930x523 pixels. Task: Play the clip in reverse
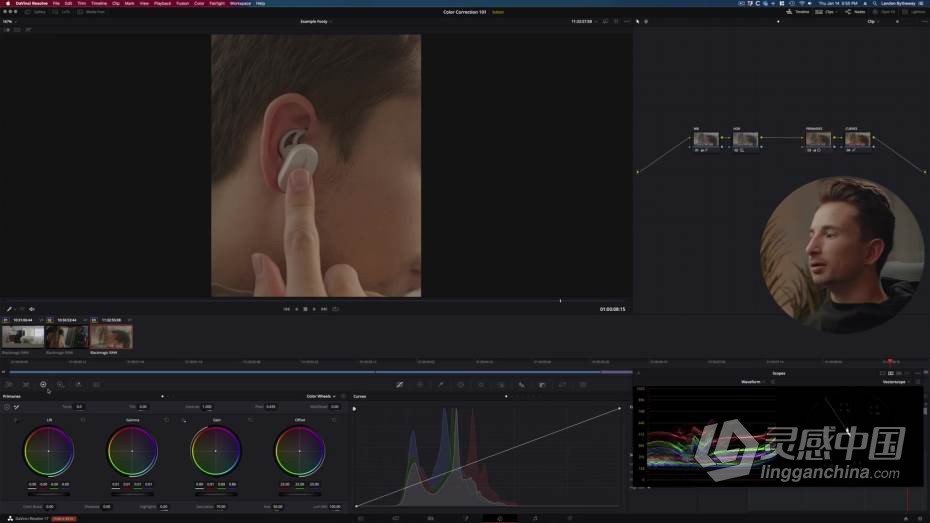pos(297,309)
